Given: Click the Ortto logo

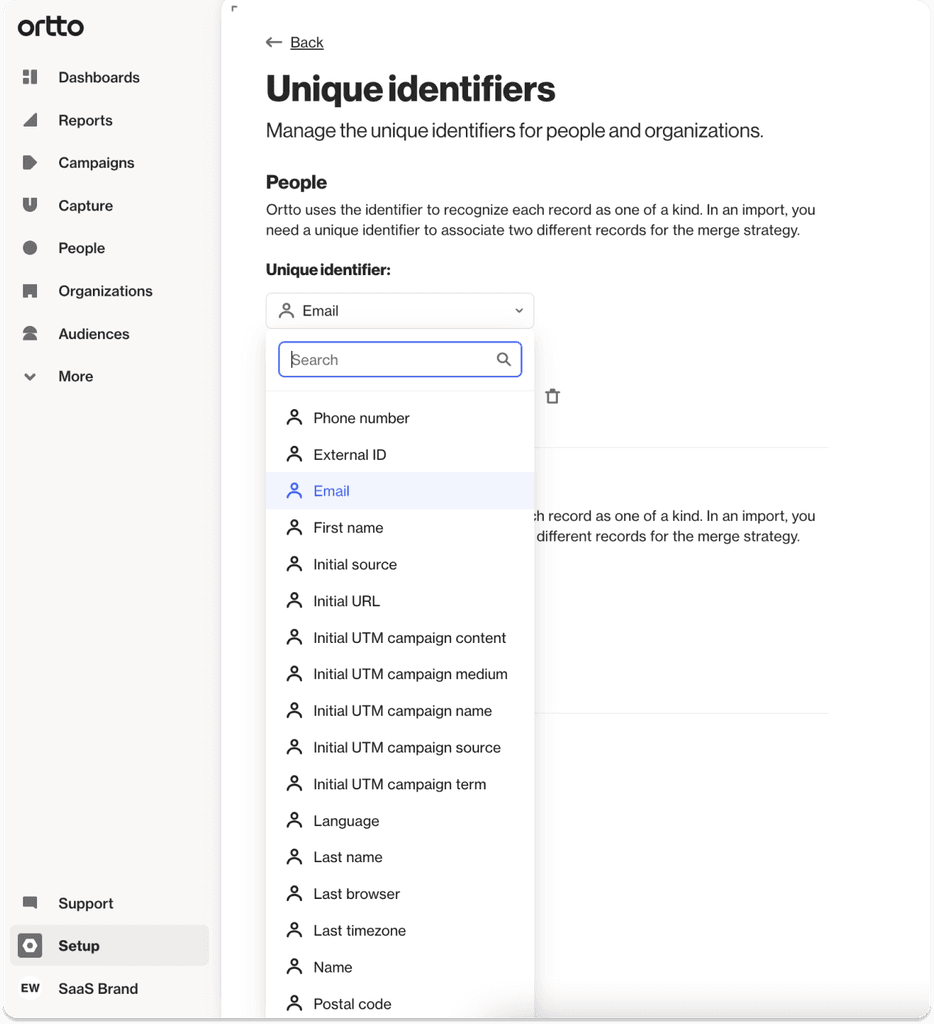Looking at the screenshot, I should pos(49,27).
